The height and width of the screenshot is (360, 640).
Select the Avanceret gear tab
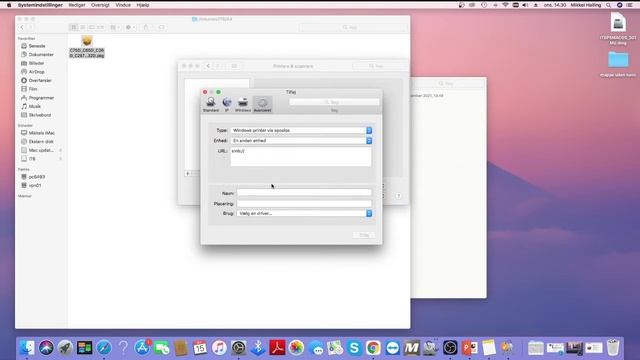coord(262,104)
